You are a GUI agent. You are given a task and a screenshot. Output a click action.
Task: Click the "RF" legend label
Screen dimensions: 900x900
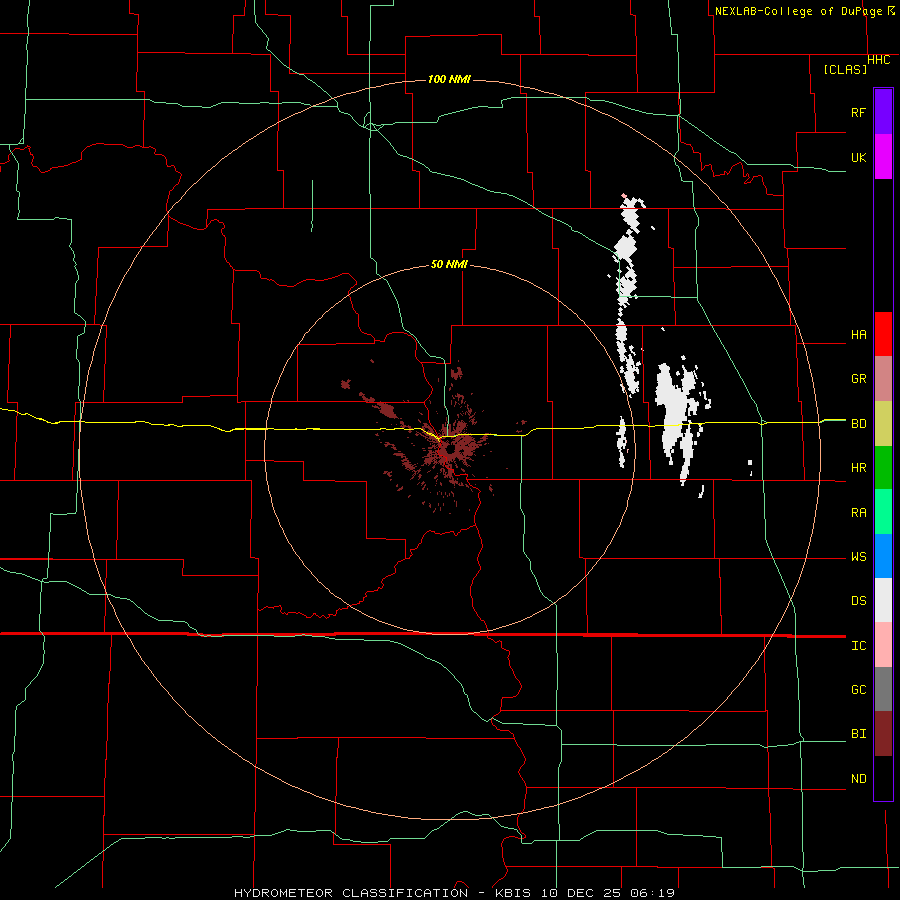(x=858, y=112)
